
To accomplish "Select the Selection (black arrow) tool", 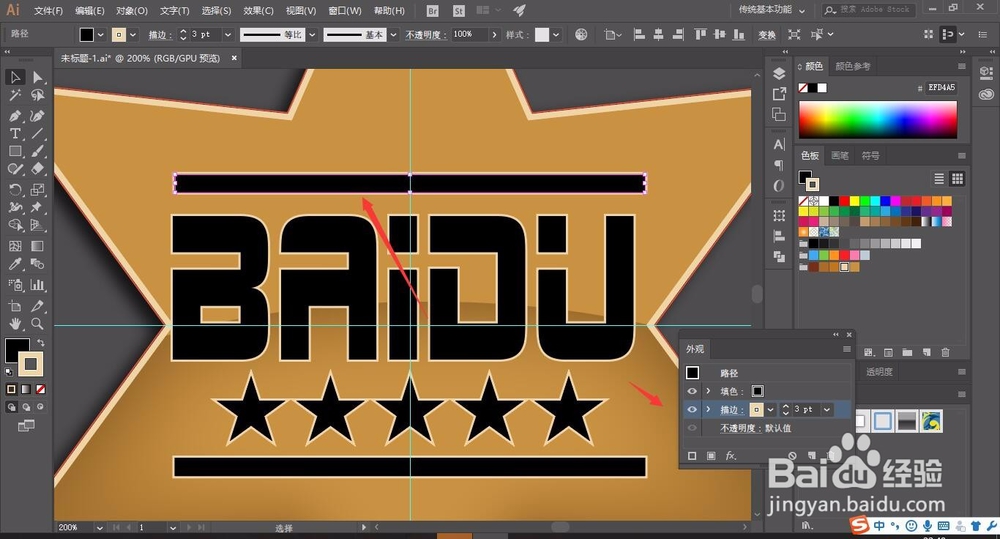I will (15, 77).
